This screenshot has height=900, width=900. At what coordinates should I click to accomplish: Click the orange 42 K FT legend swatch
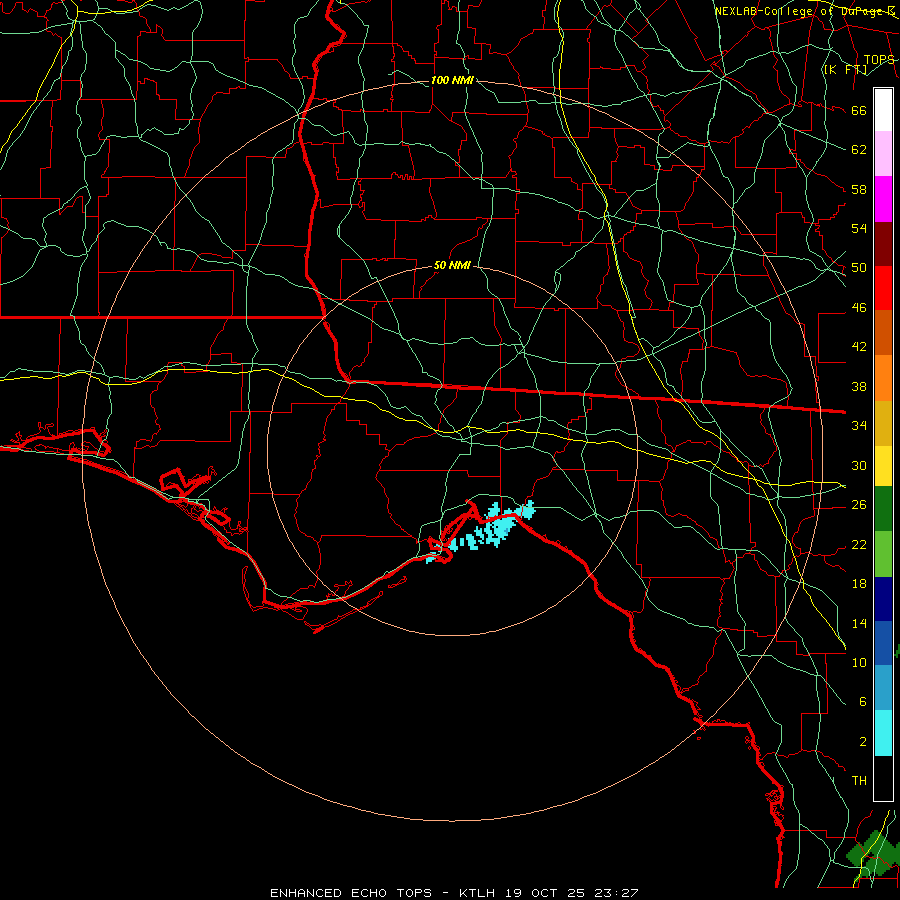(883, 378)
